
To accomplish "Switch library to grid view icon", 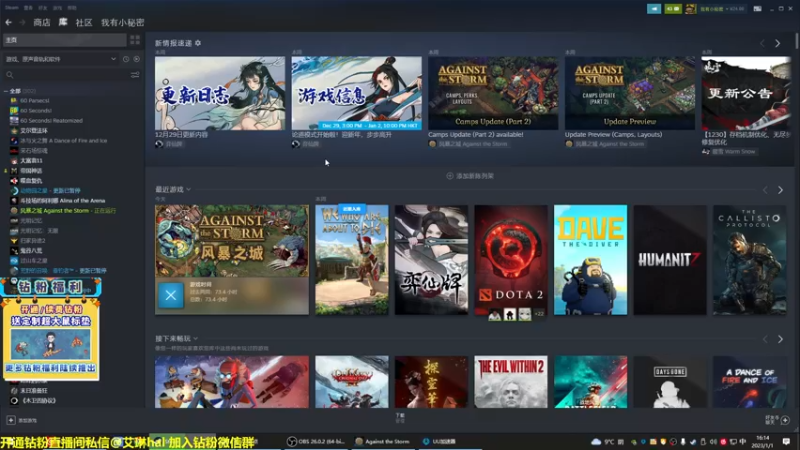I will click(135, 40).
